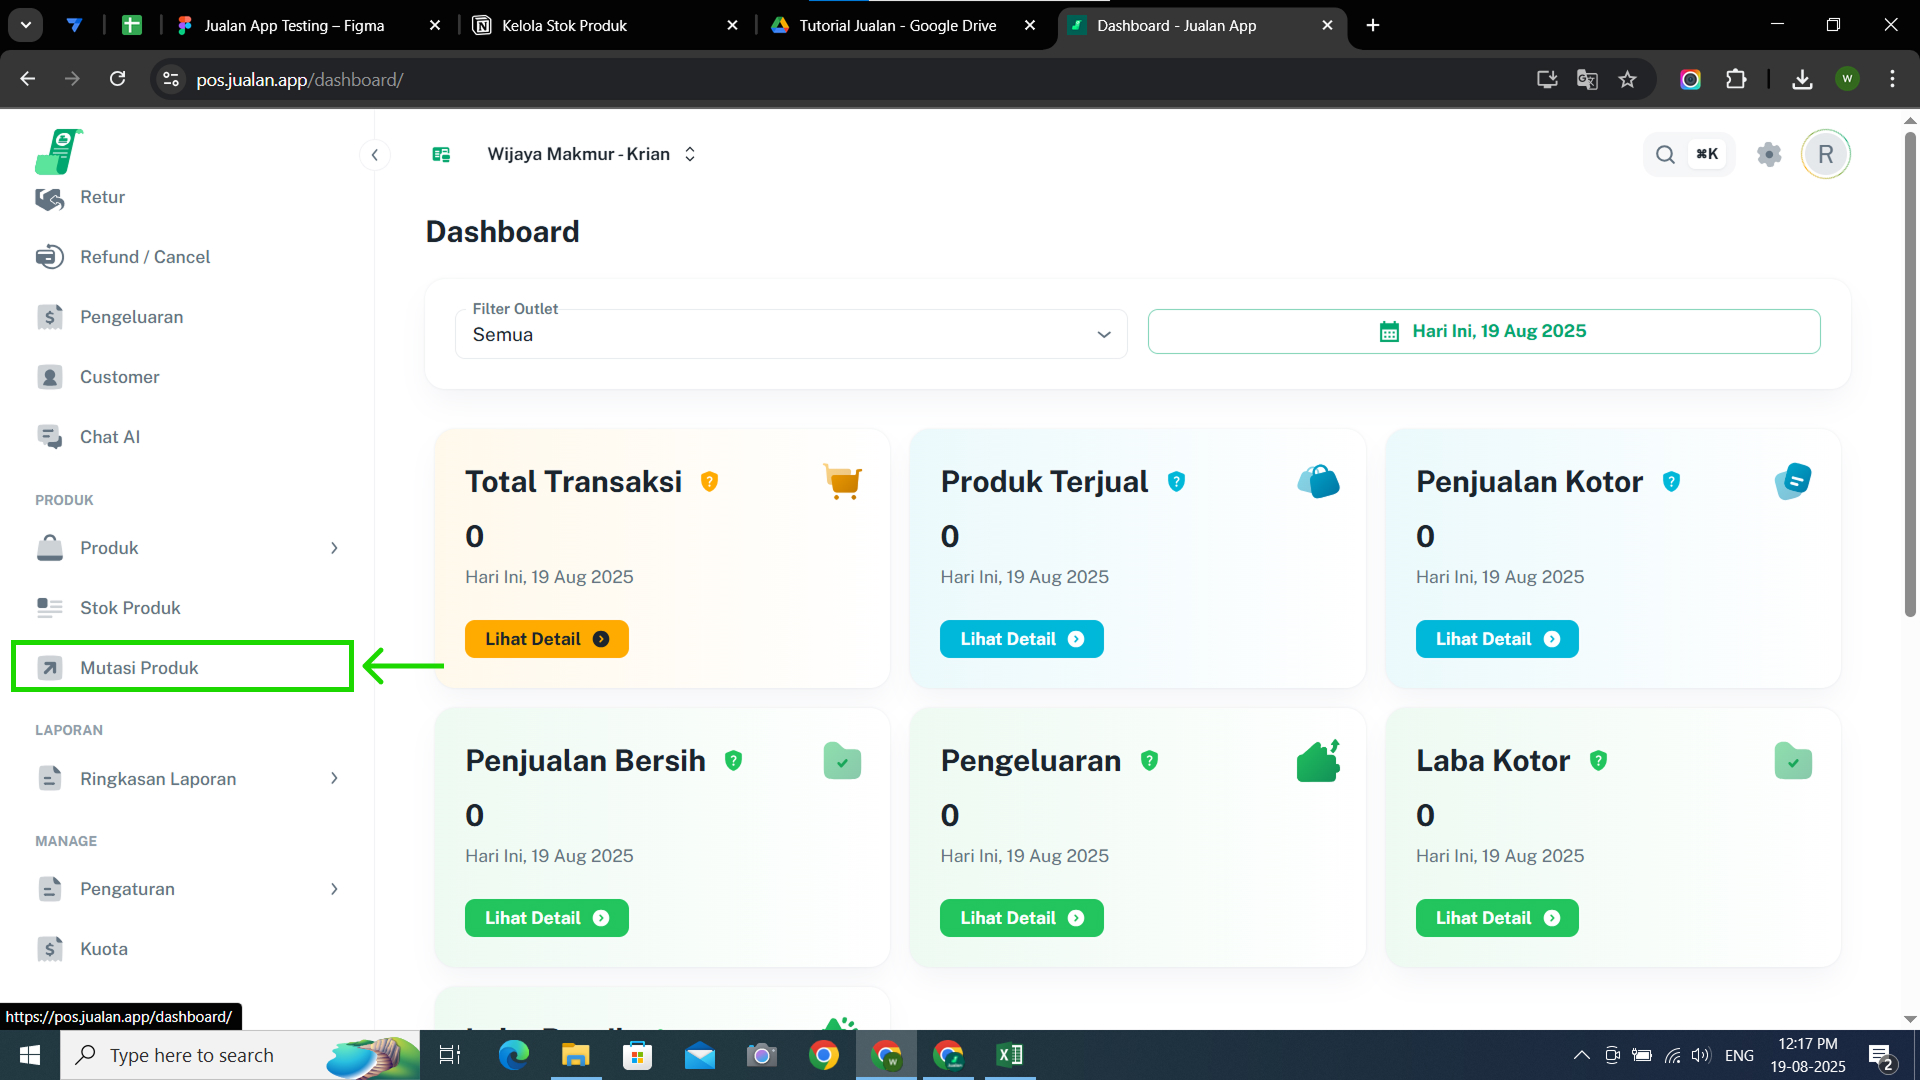Click the settings gear icon in header
1920x1080 pixels.
point(1769,154)
